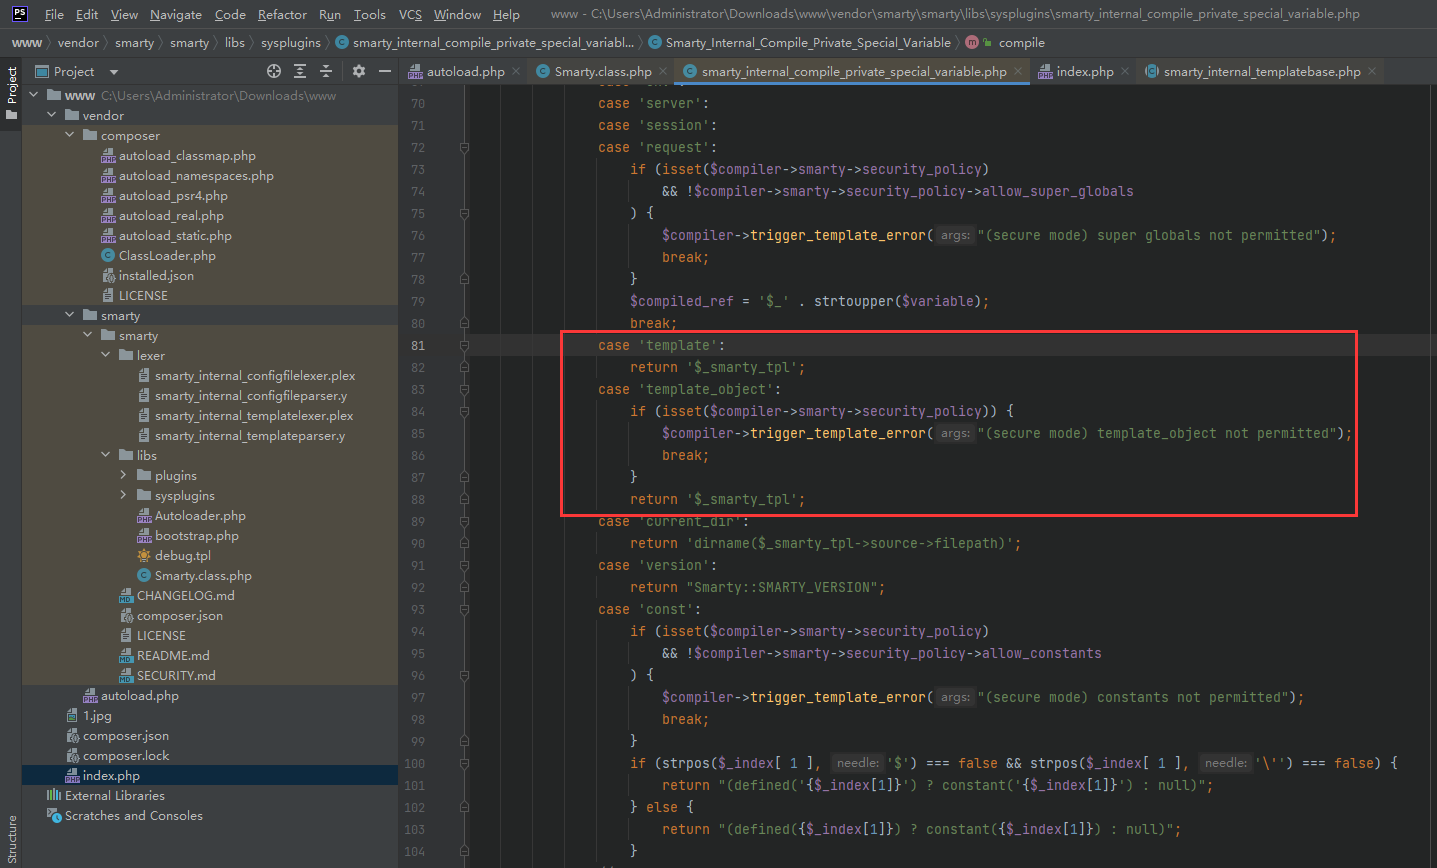Close the Smarty.class.php editor tab
This screenshot has height=868, width=1437.
pos(663,71)
